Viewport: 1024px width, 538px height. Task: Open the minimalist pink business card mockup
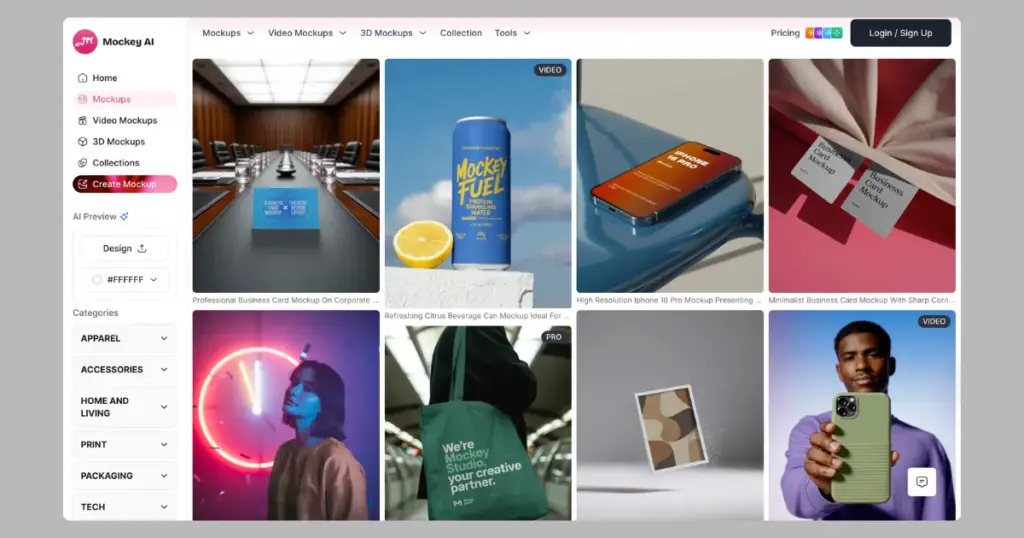[861, 176]
